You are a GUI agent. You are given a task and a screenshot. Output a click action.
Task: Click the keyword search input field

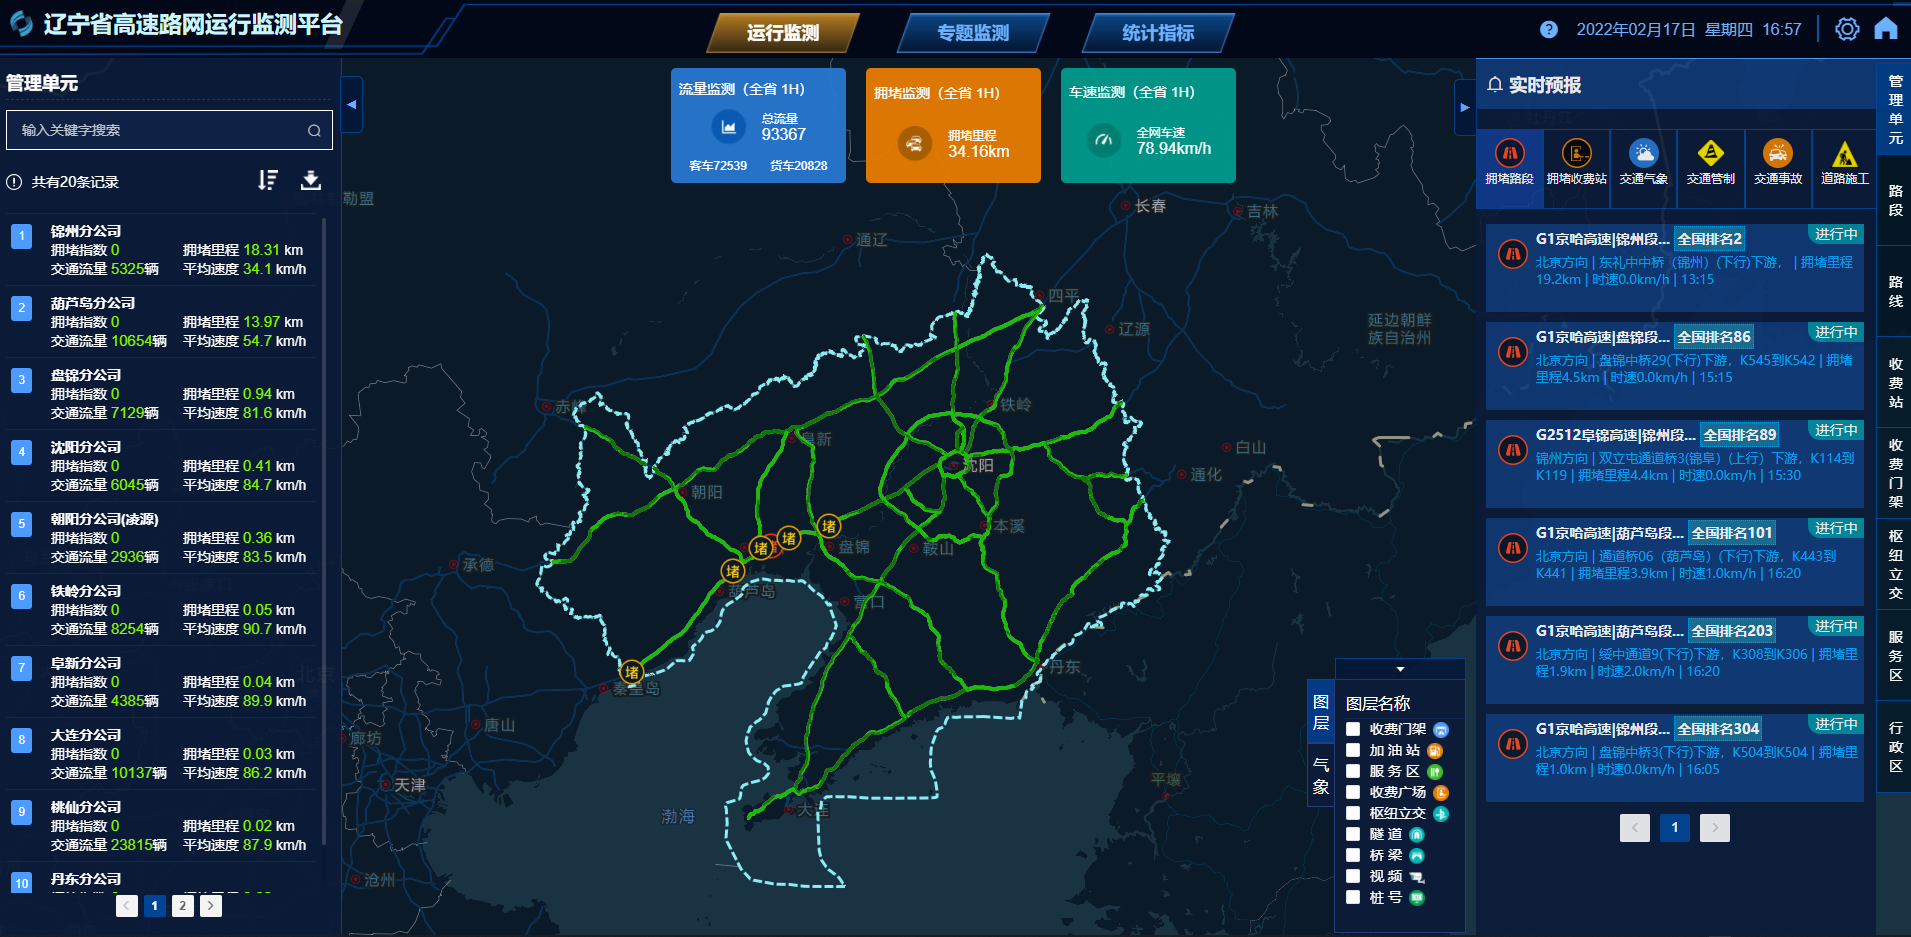(x=160, y=130)
